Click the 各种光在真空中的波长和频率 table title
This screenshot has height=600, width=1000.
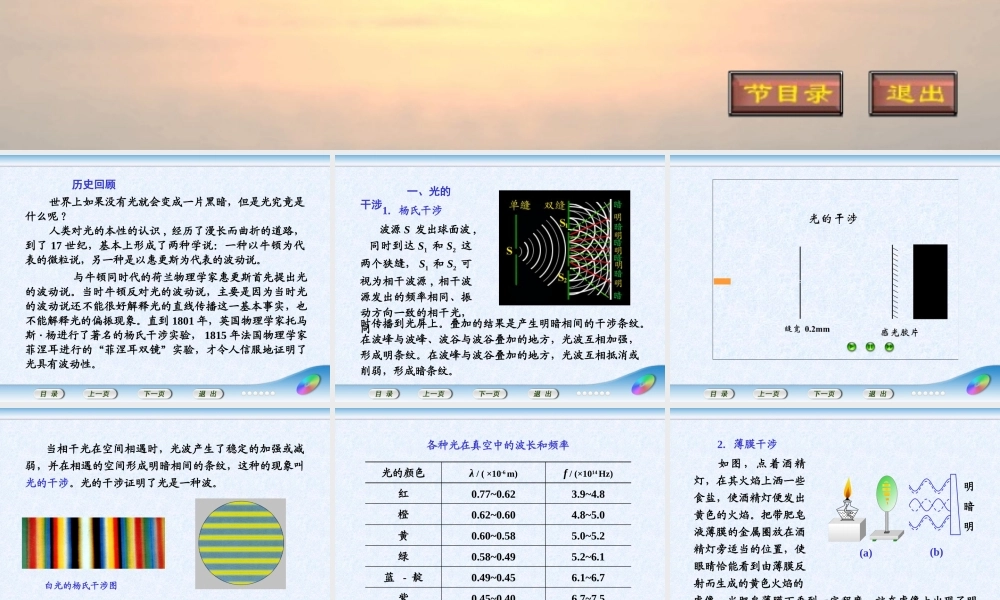tap(497, 445)
